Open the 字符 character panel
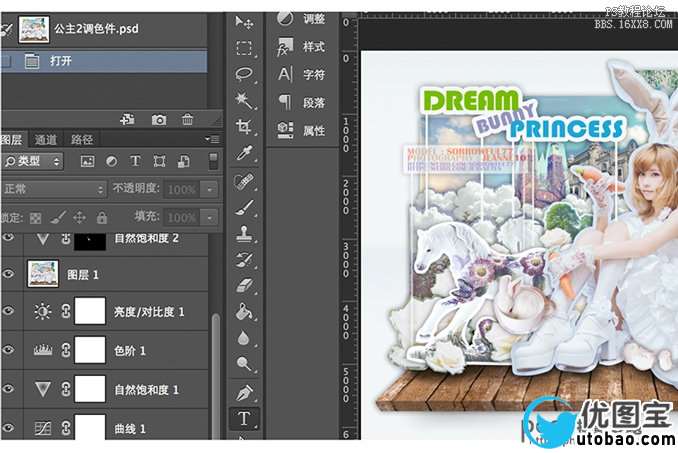Image resolution: width=678 pixels, height=453 pixels. 301,74
